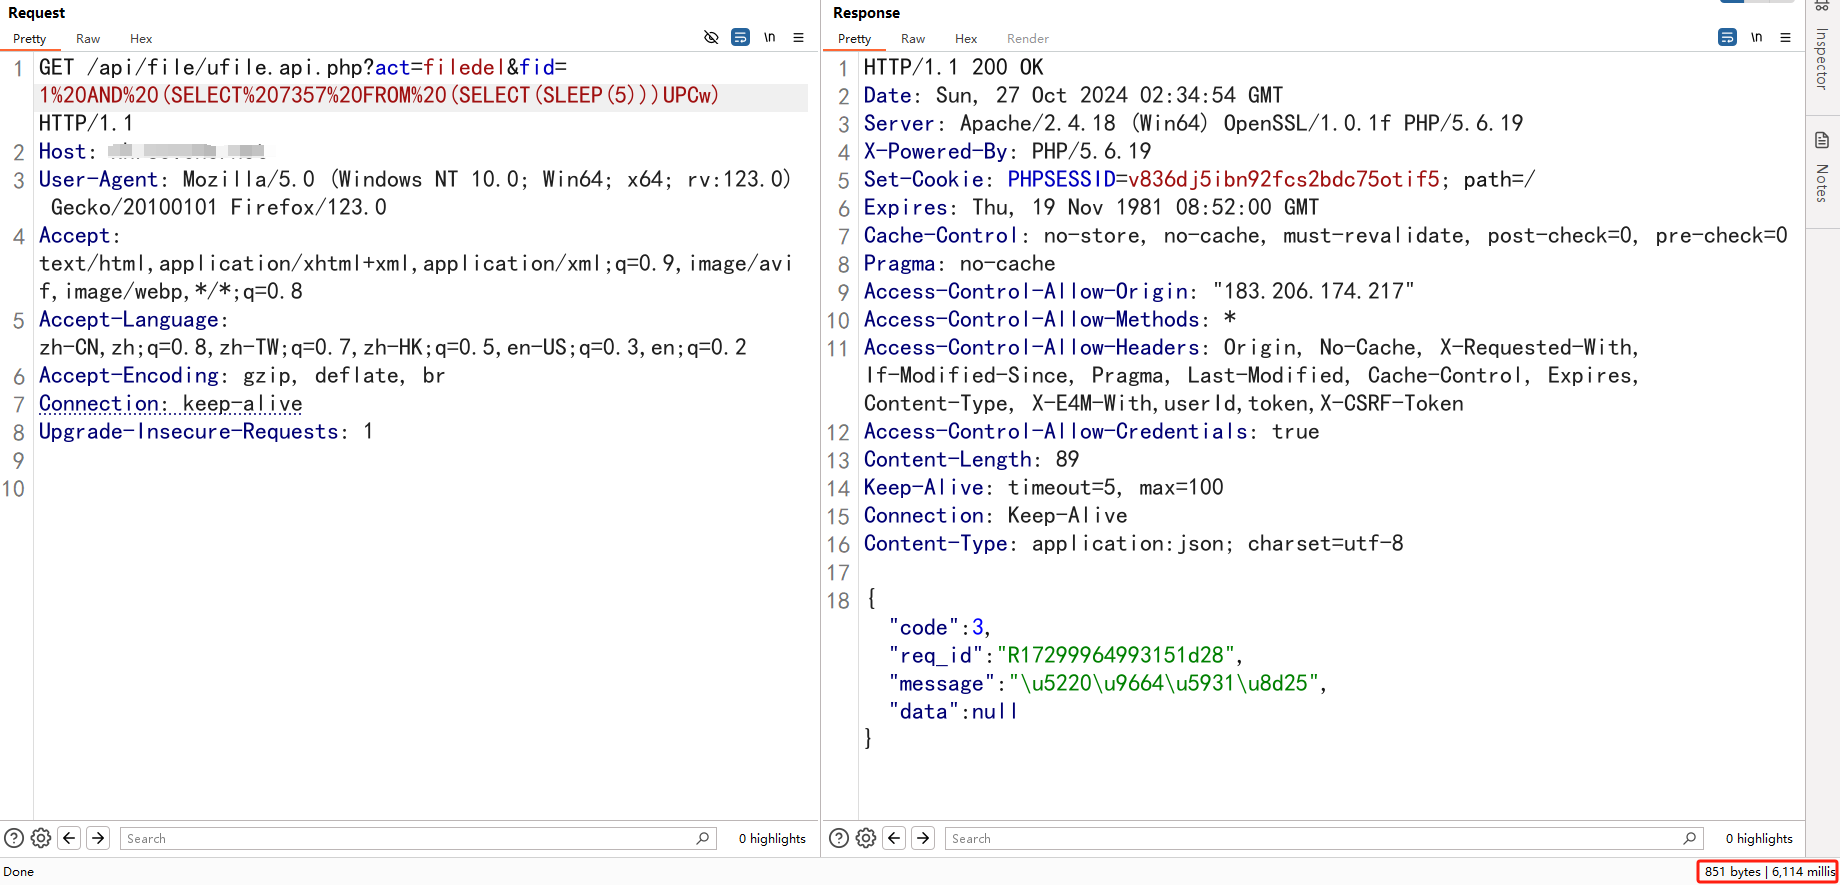
Task: Select response Hex tab
Action: point(966,39)
